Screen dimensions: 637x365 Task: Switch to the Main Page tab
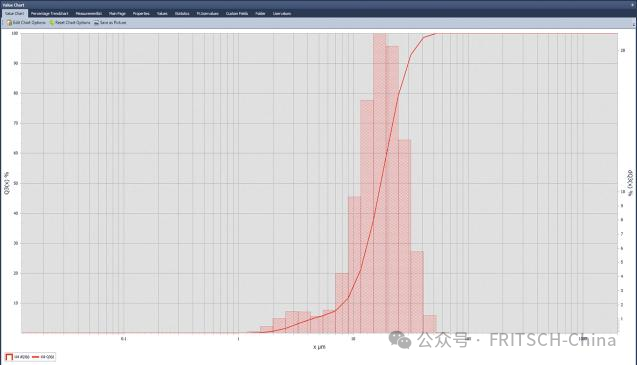[x=117, y=13]
